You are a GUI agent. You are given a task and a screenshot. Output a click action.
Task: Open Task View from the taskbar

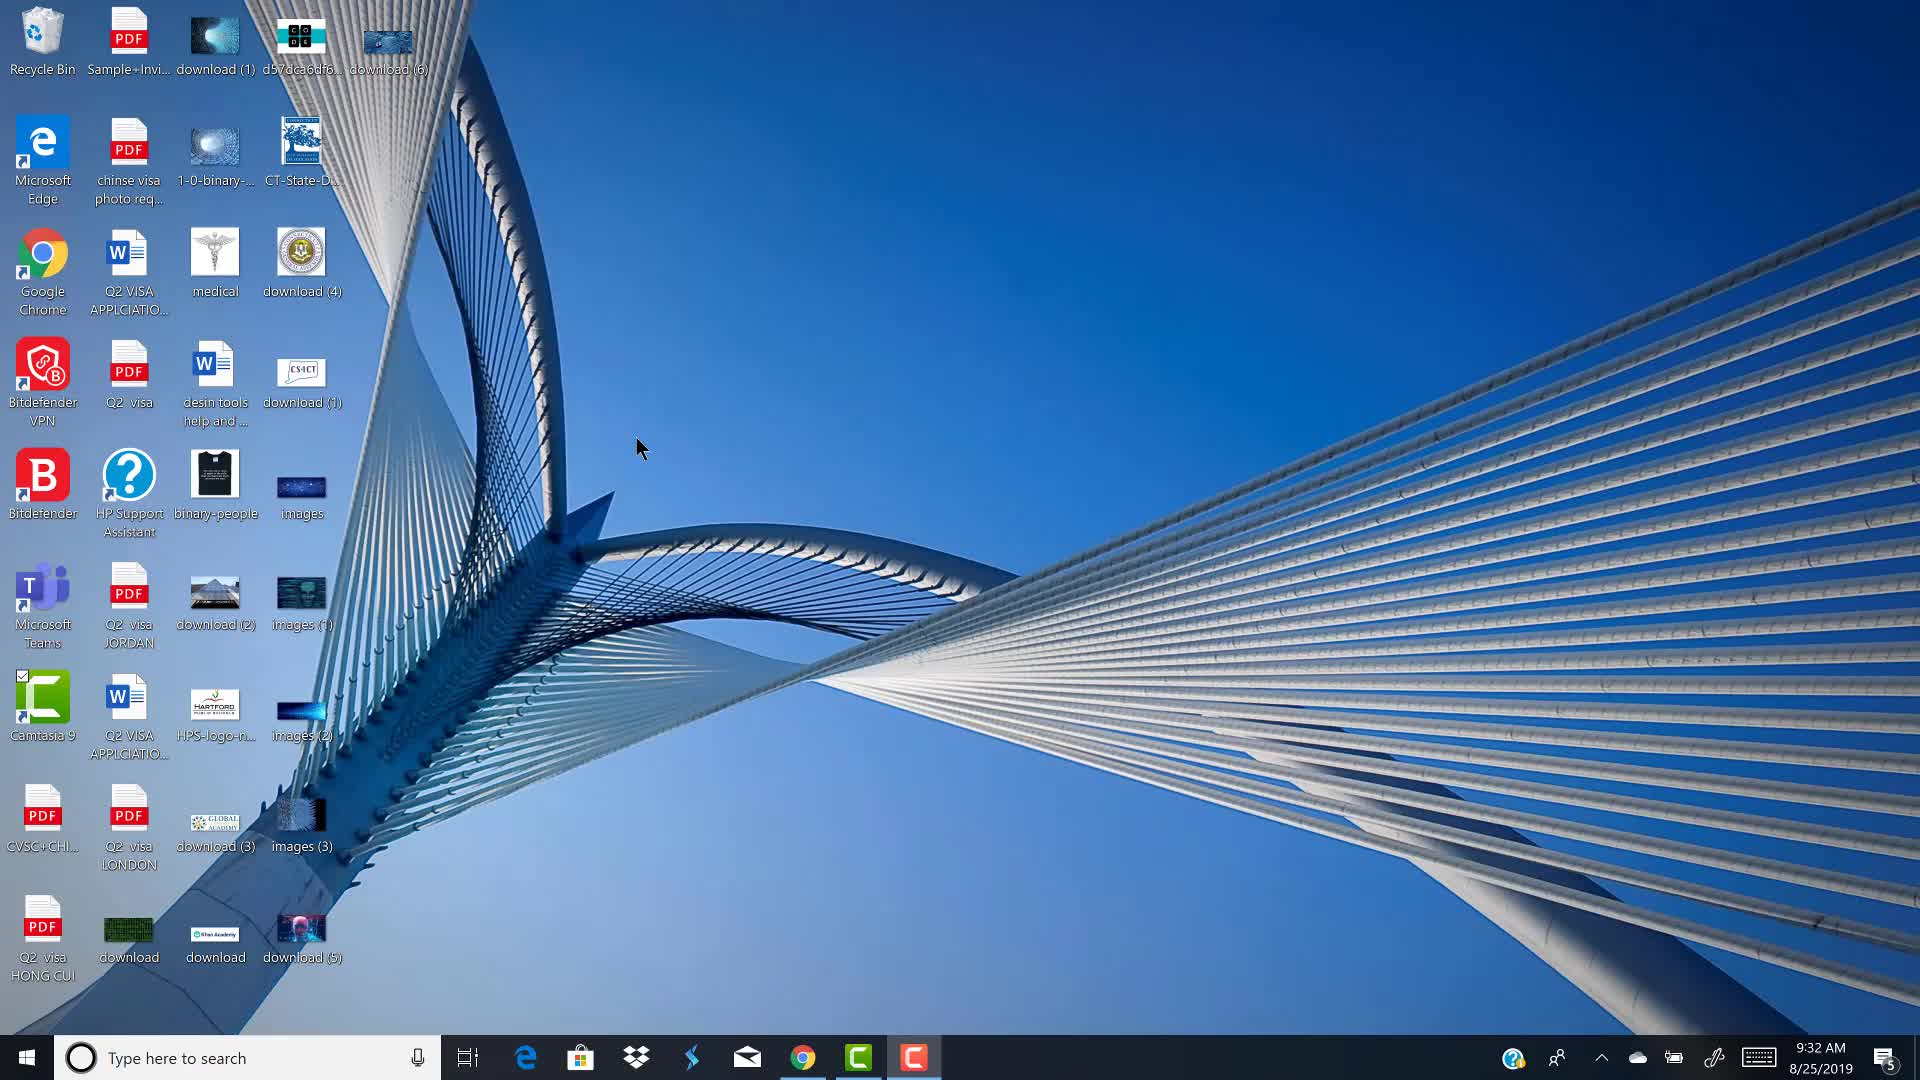coord(468,1057)
